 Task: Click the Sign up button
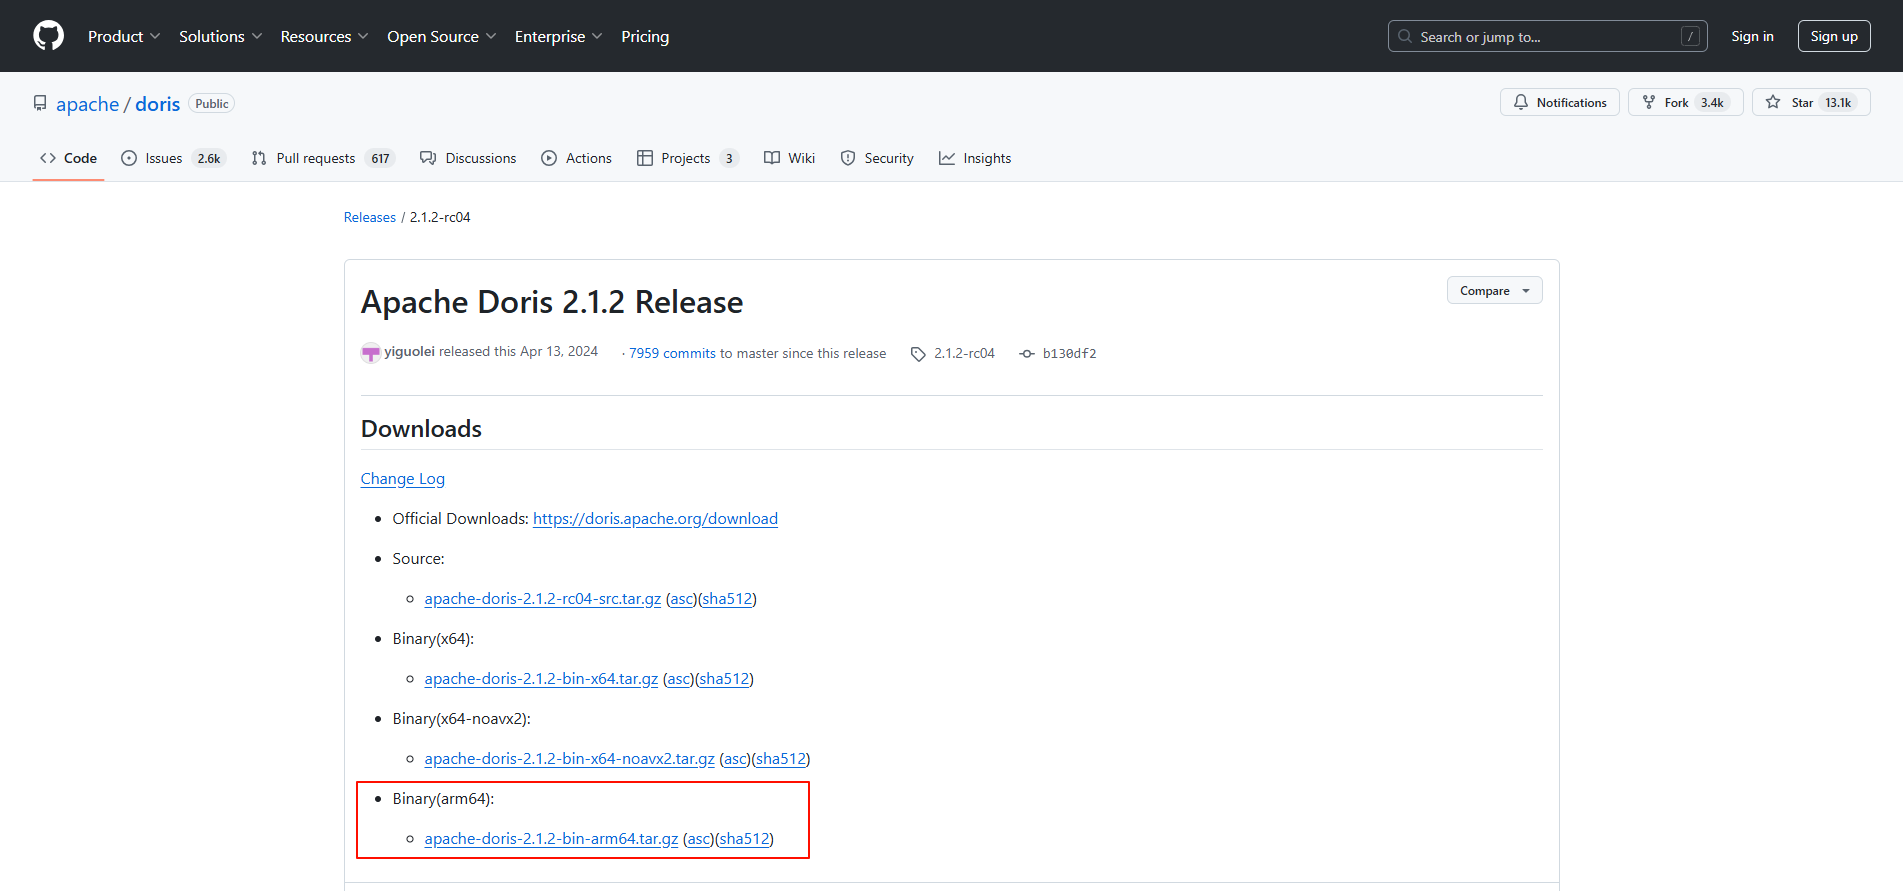click(1834, 36)
